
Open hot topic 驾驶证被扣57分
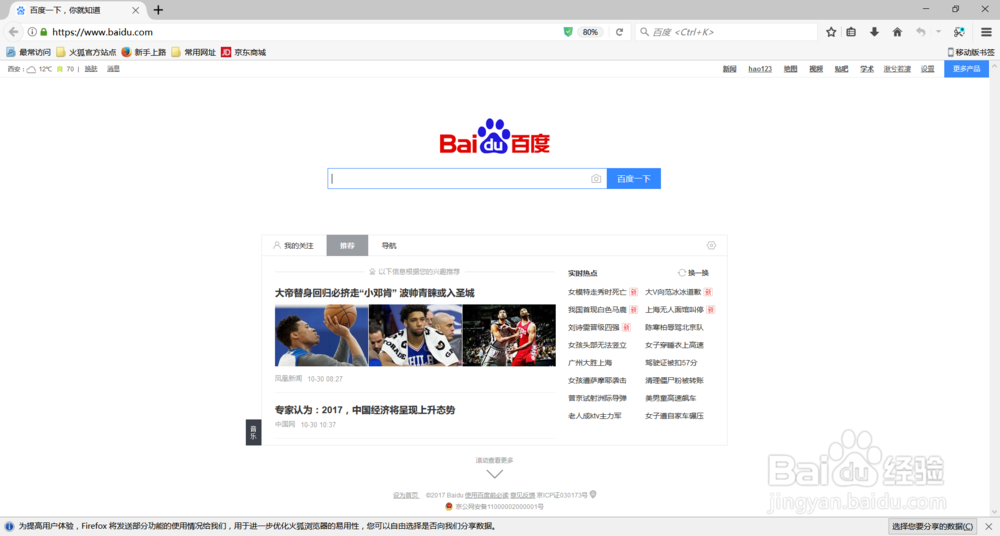point(671,363)
